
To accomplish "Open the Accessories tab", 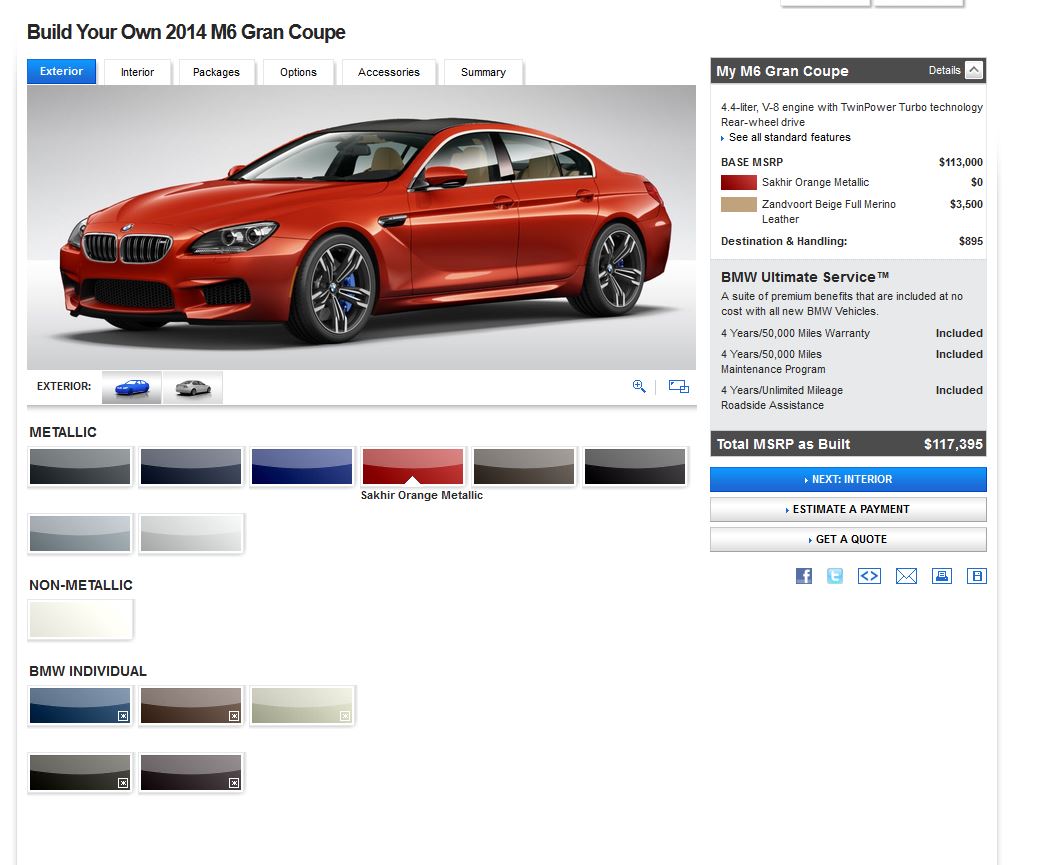I will 389,72.
